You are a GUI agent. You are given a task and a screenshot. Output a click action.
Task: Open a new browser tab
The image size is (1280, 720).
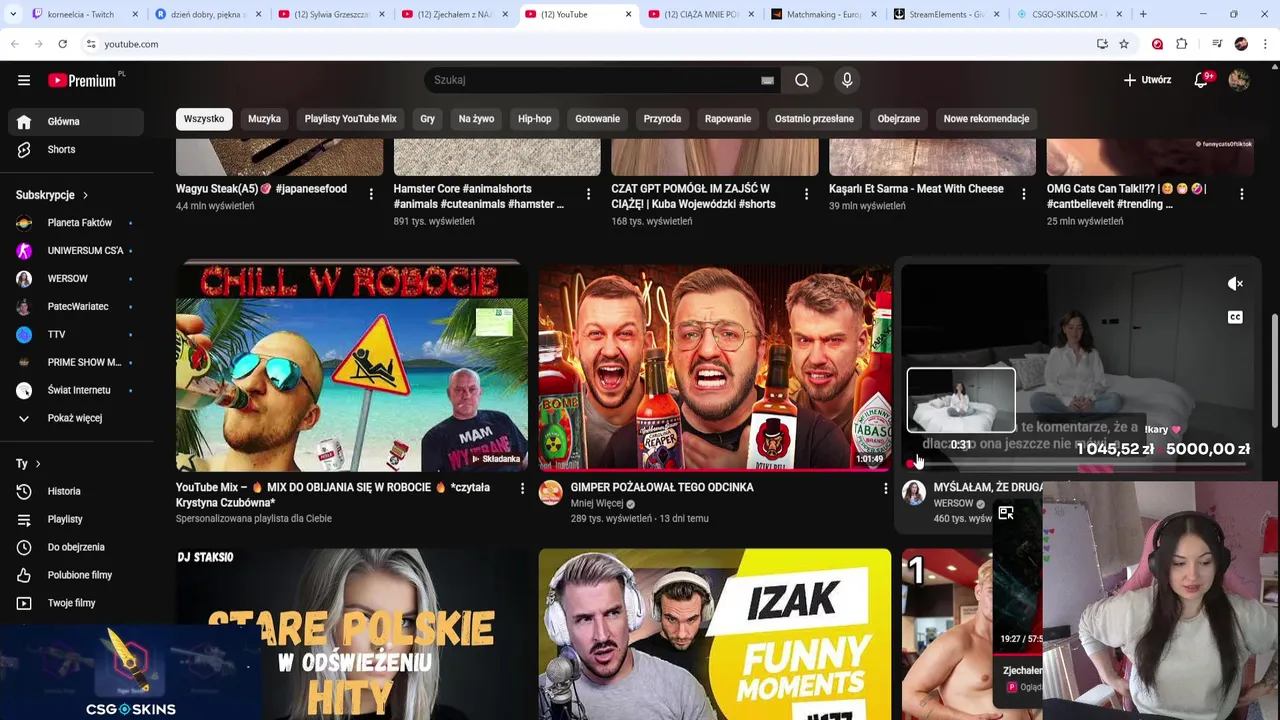(x=1143, y=14)
